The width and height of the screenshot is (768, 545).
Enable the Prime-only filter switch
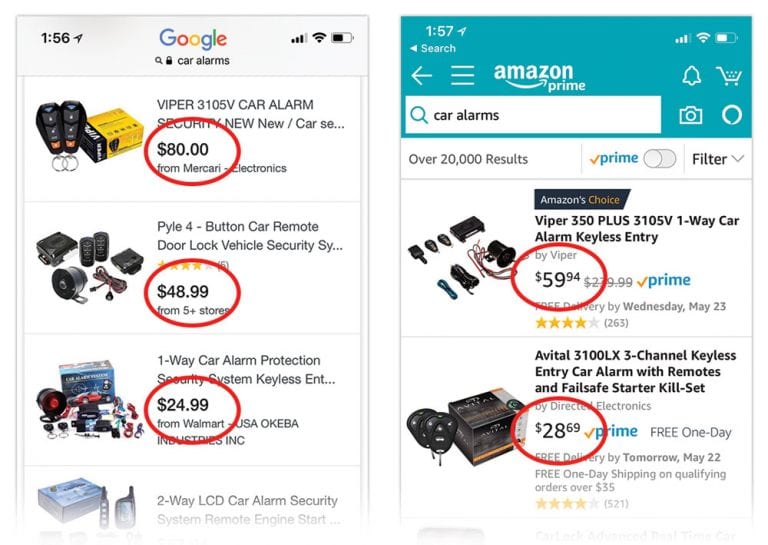pyautogui.click(x=659, y=159)
